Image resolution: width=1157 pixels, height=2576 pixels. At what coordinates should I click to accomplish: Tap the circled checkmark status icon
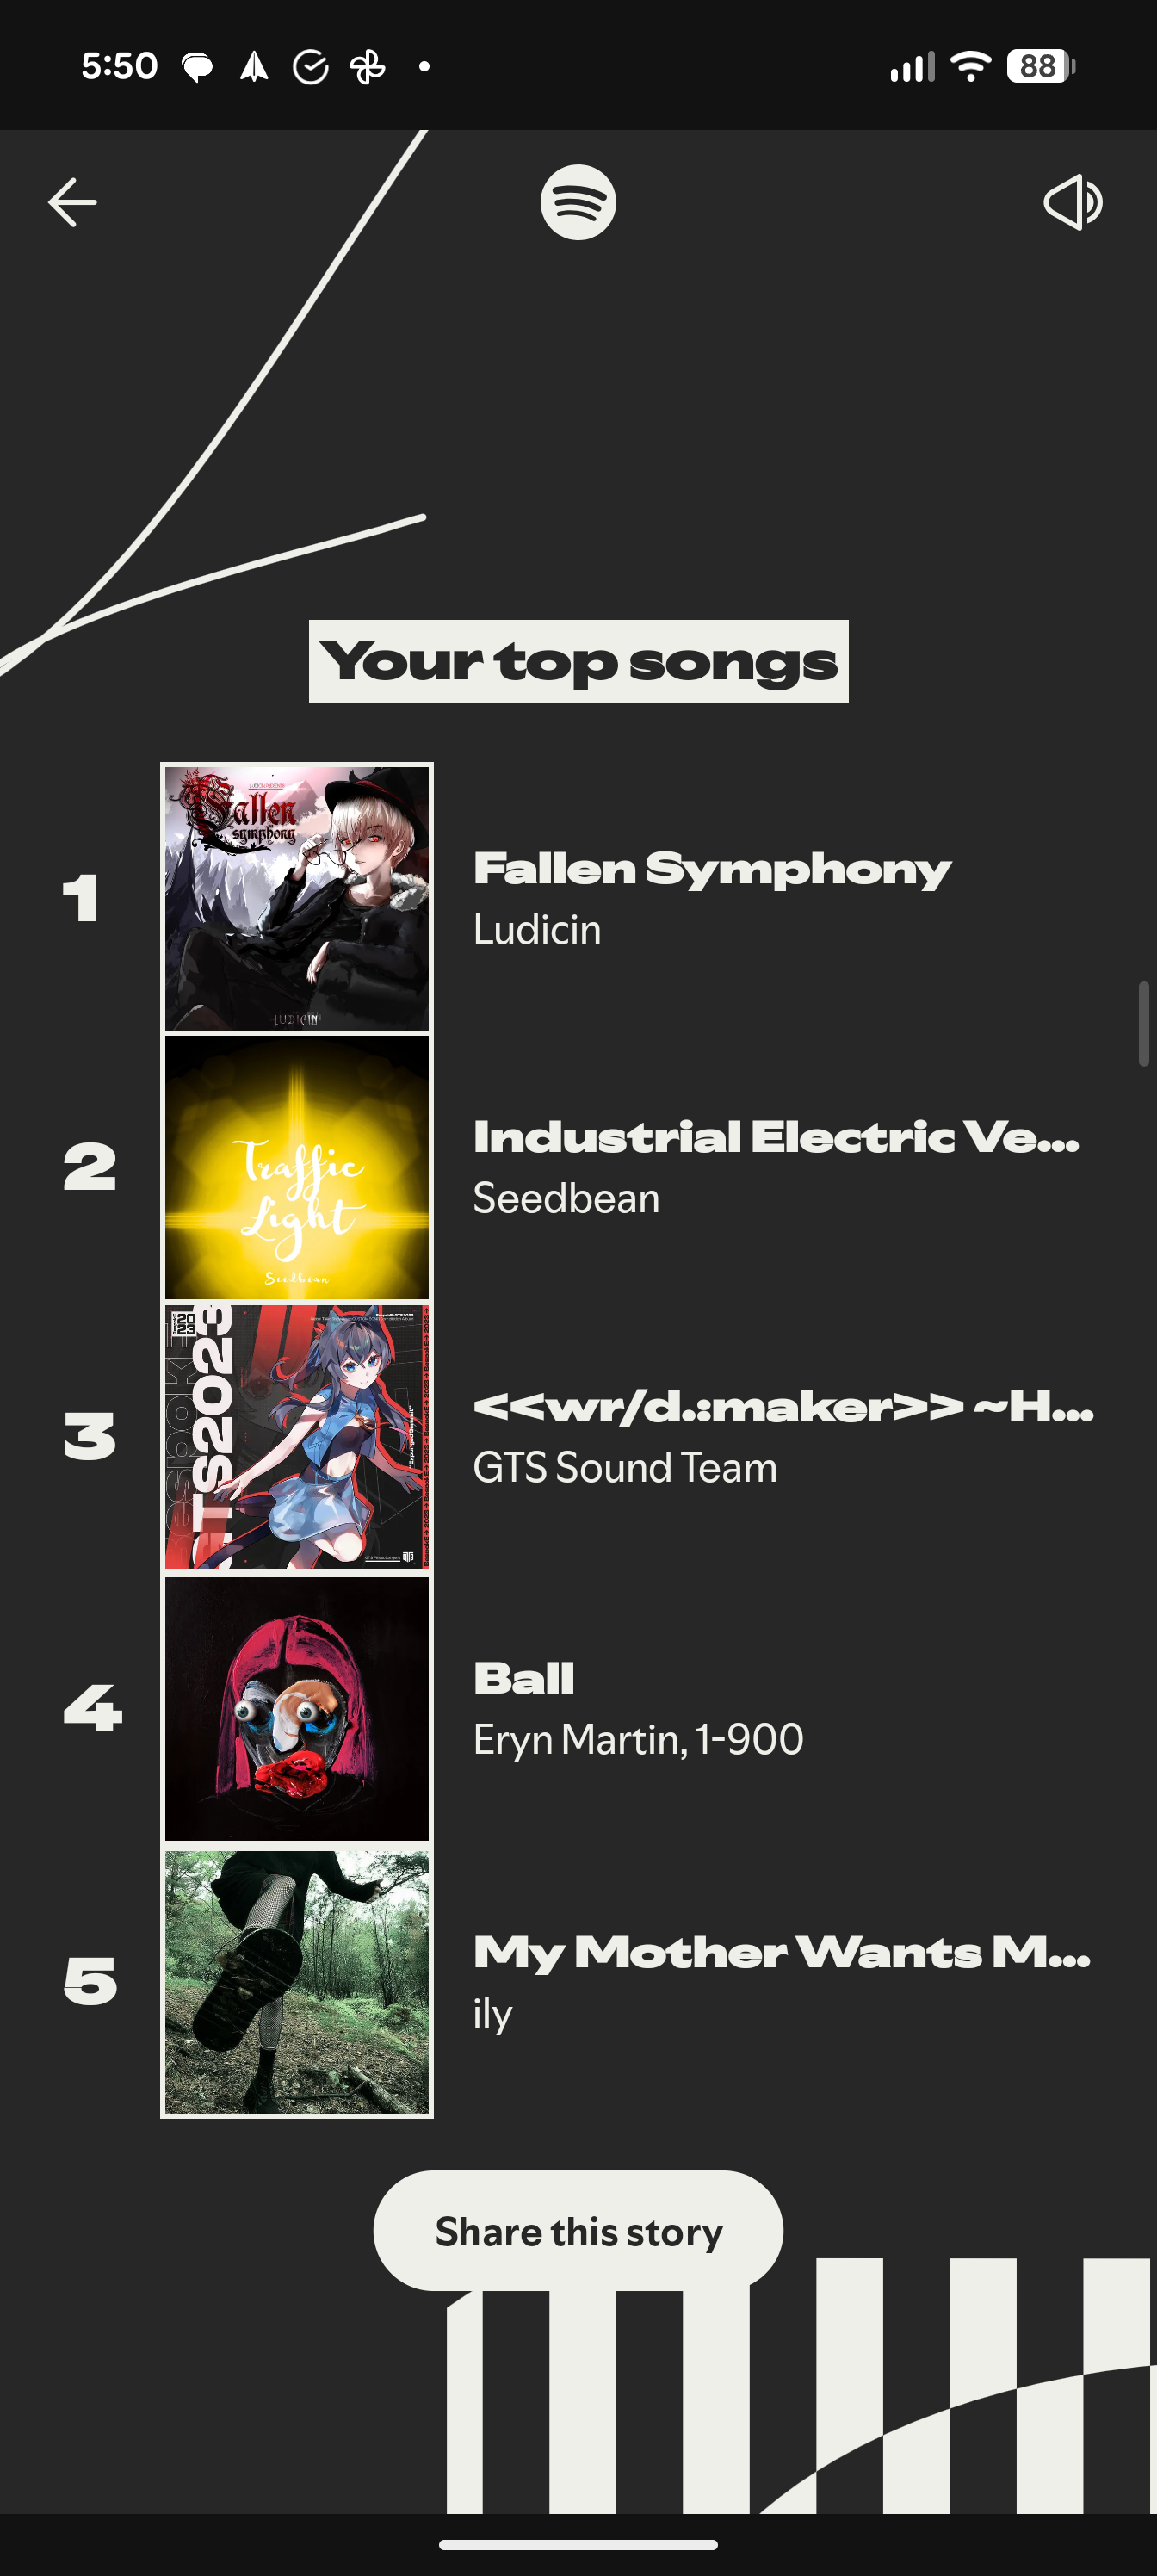310,67
